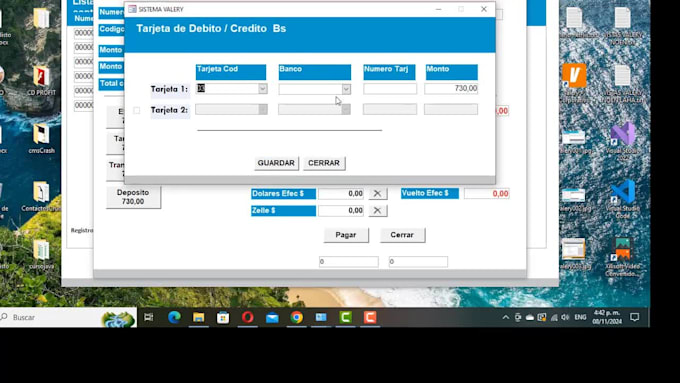The image size is (680, 383).
Task: Select the CD PROFIT desktop icon
Action: [41, 81]
